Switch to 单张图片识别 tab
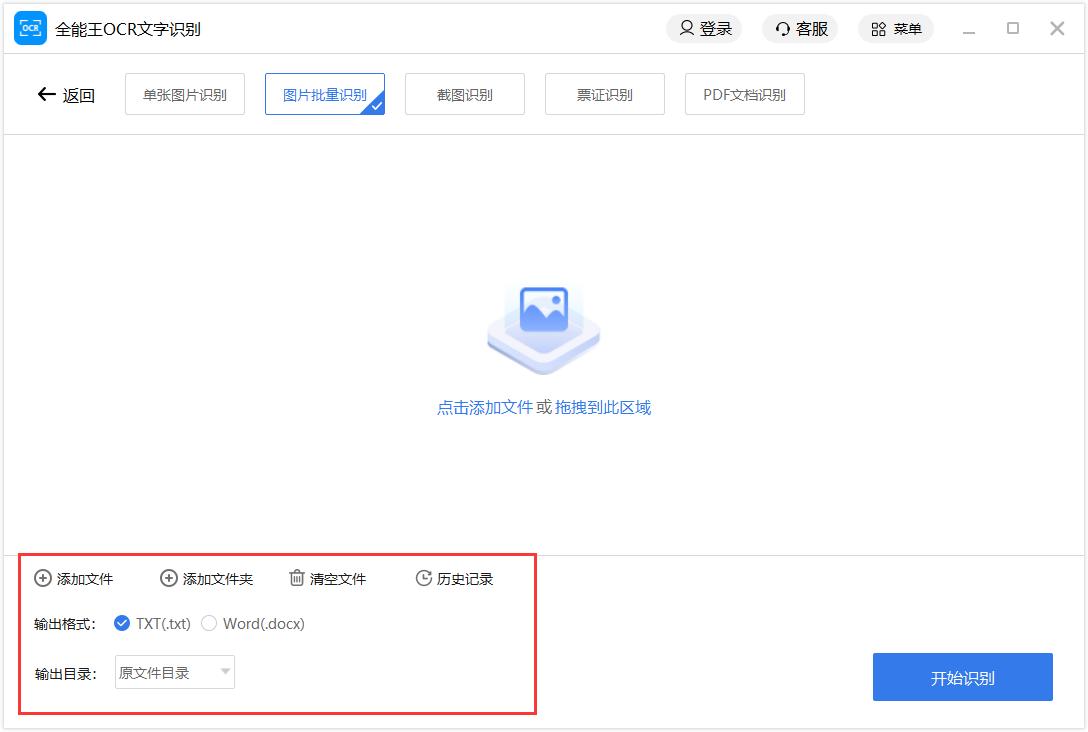This screenshot has width=1088, height=732. point(185,95)
